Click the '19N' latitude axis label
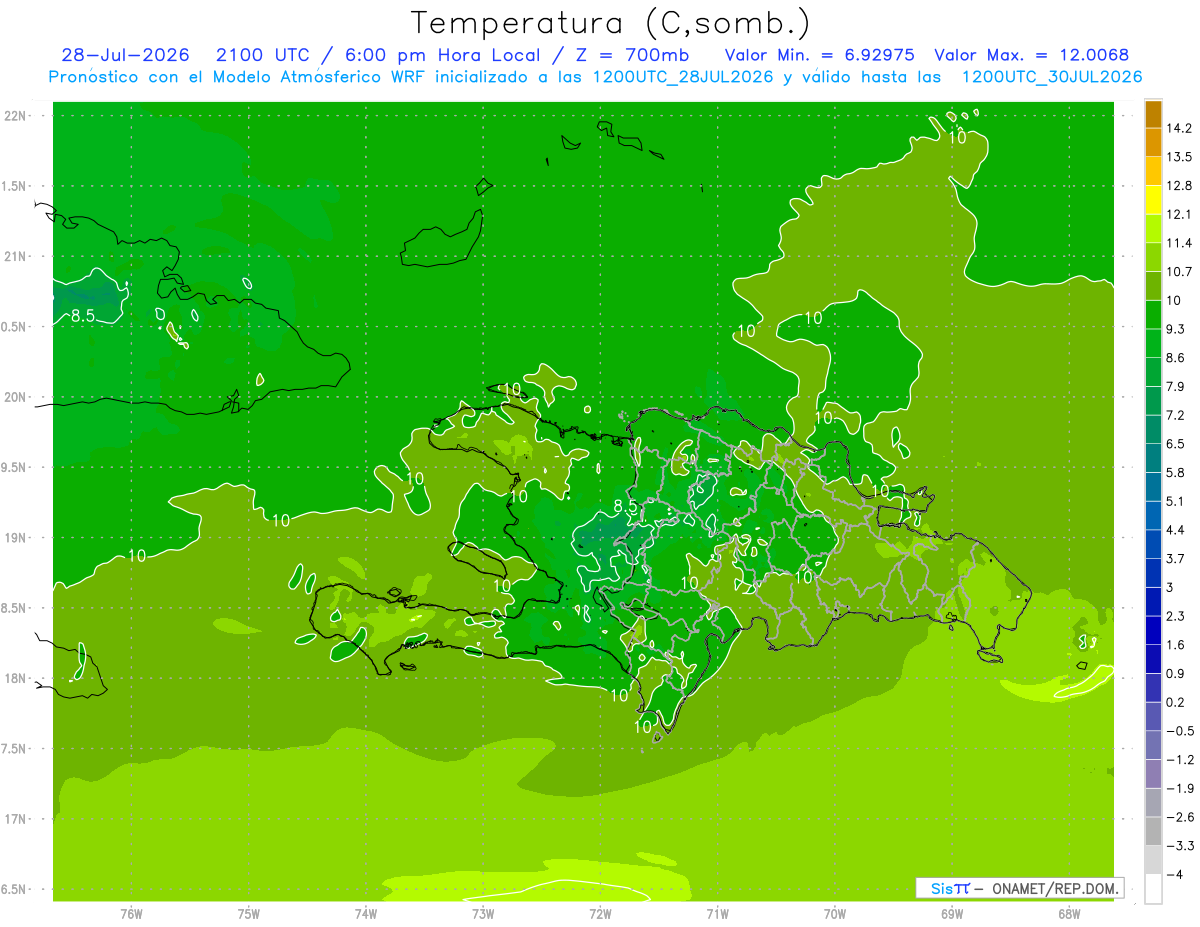Viewport: 1200px width, 927px height. pos(16,538)
